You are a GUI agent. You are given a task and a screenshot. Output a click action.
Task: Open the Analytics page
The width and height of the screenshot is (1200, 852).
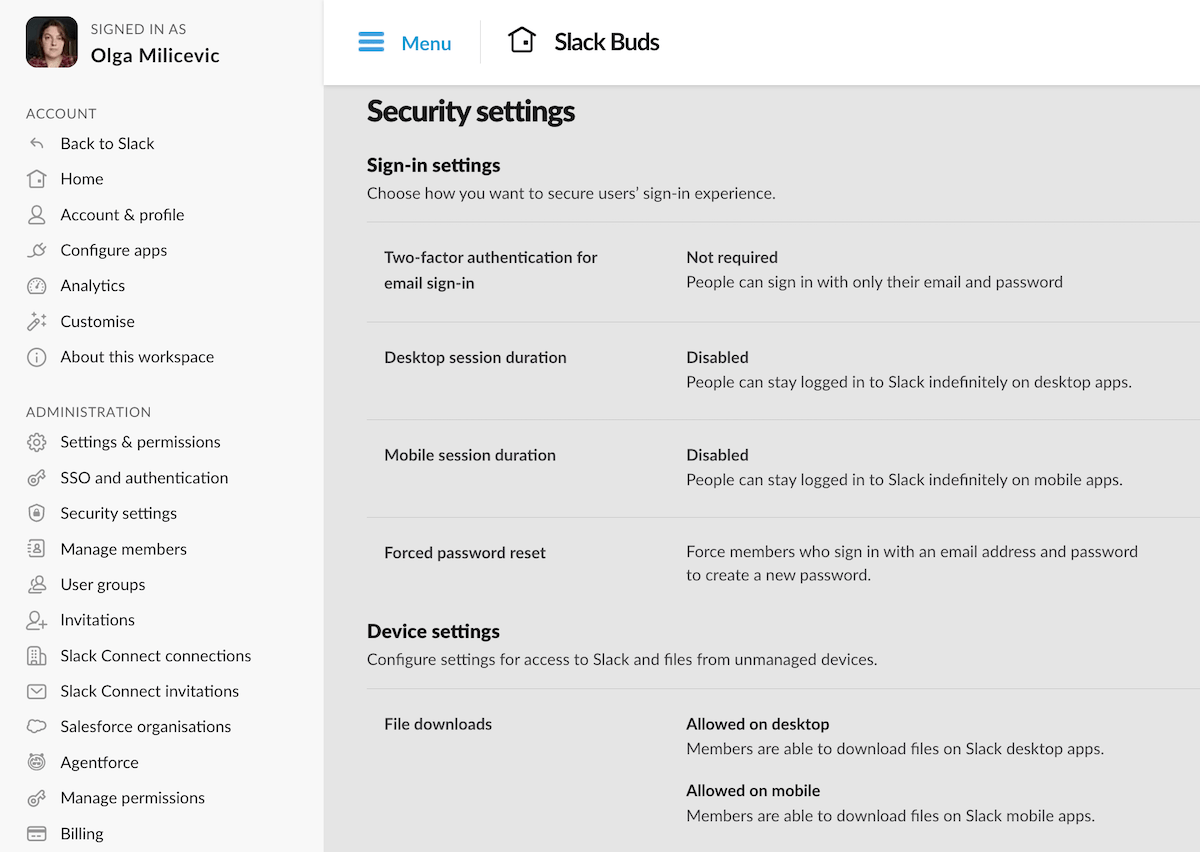pos(92,285)
